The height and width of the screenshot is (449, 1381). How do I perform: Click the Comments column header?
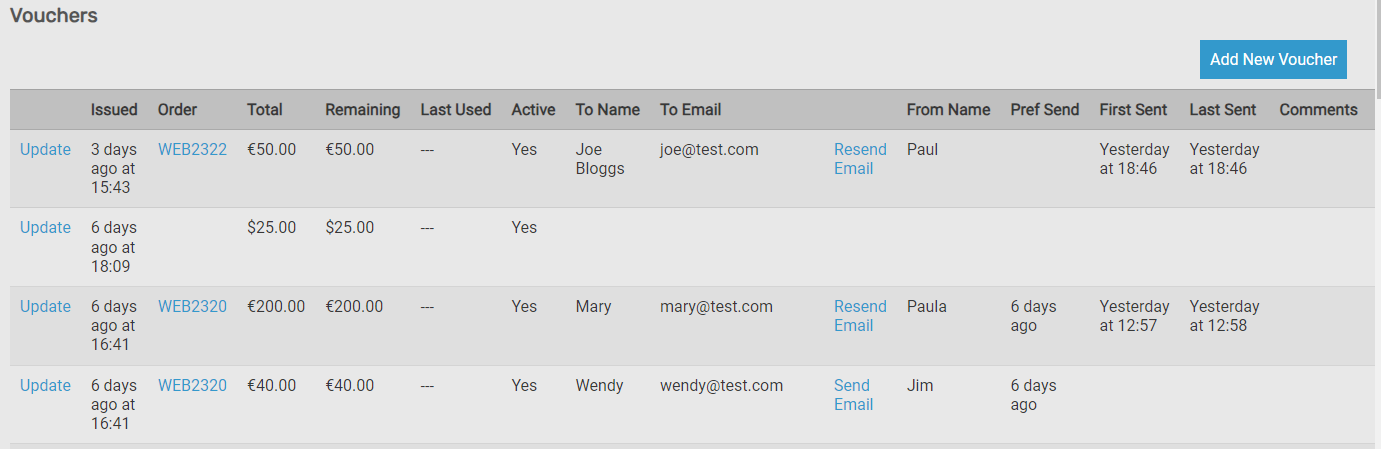pyautogui.click(x=1318, y=109)
